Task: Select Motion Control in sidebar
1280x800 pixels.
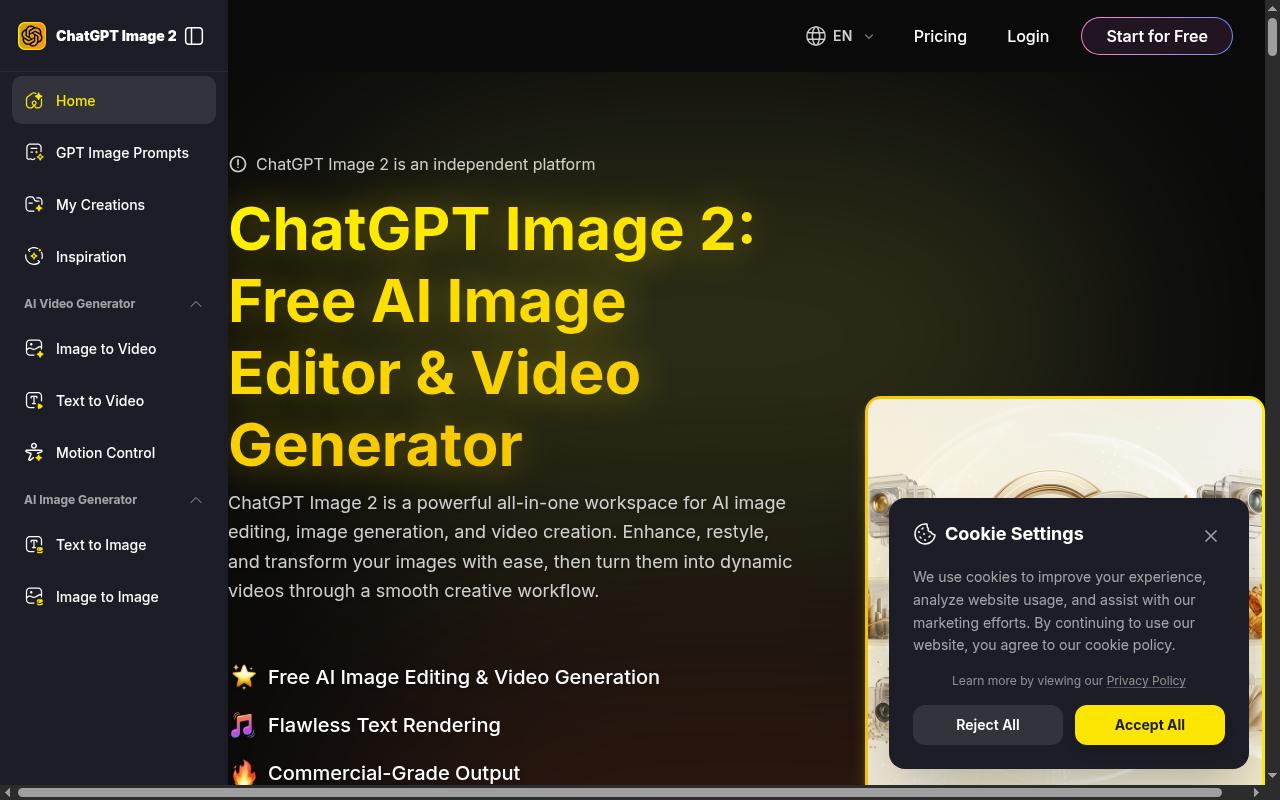Action: pos(114,453)
